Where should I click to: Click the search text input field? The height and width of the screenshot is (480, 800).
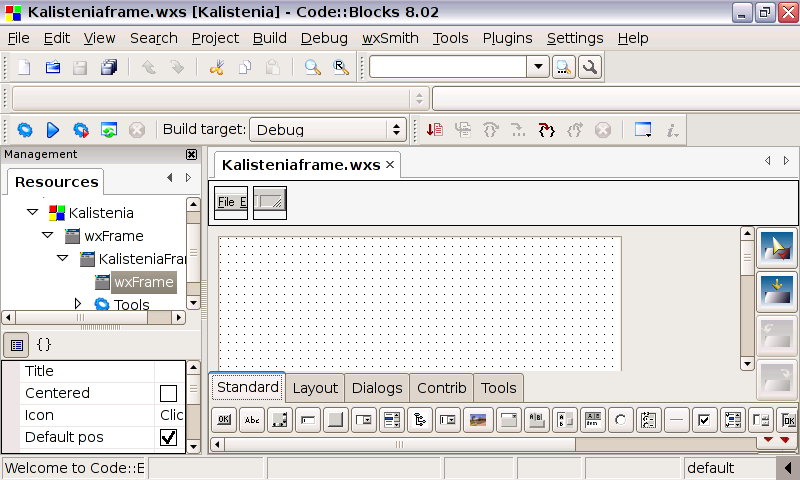coord(448,67)
